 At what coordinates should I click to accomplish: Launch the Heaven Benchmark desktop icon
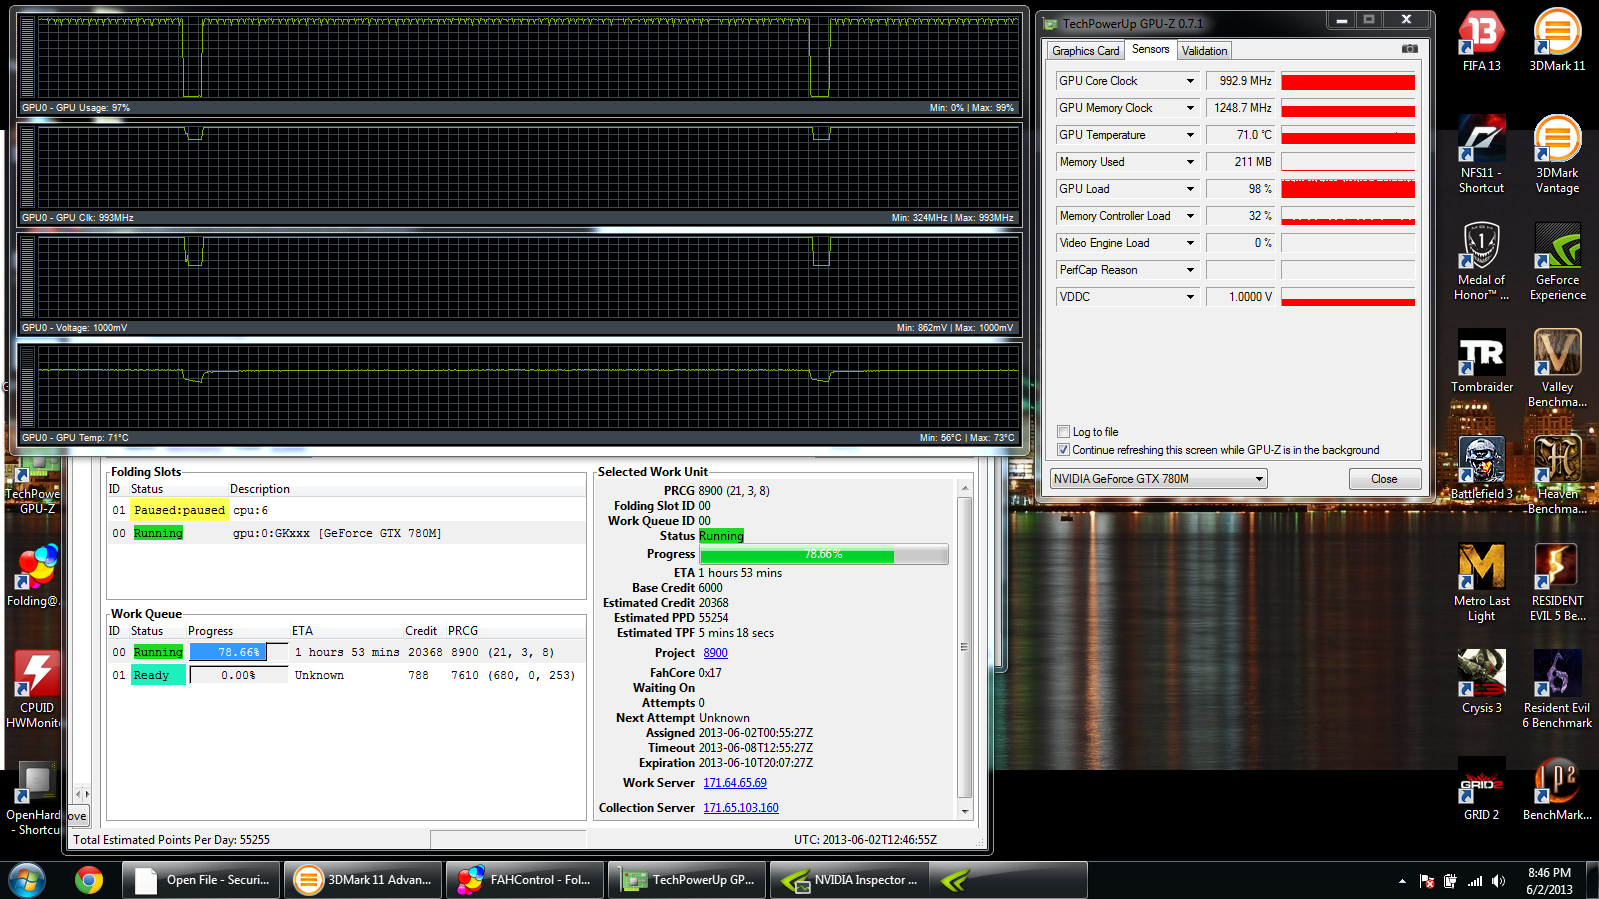(x=1557, y=476)
